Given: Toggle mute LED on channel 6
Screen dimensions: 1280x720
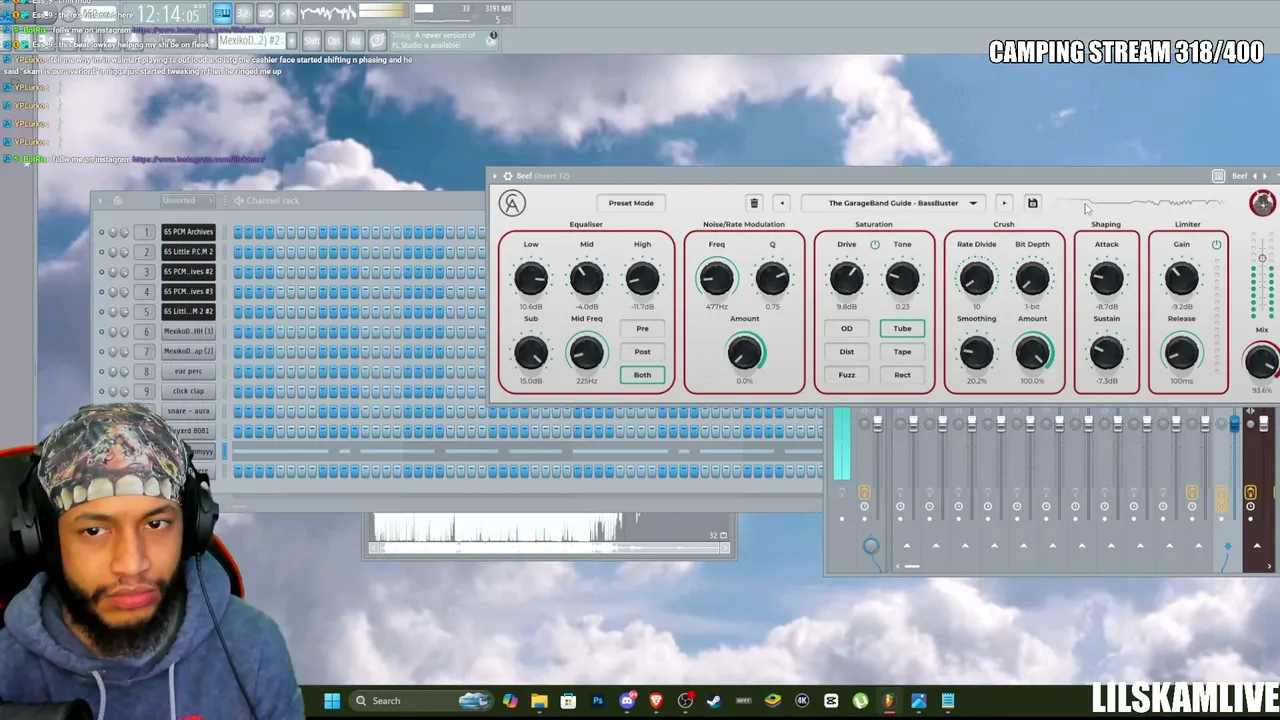Looking at the screenshot, I should [101, 331].
